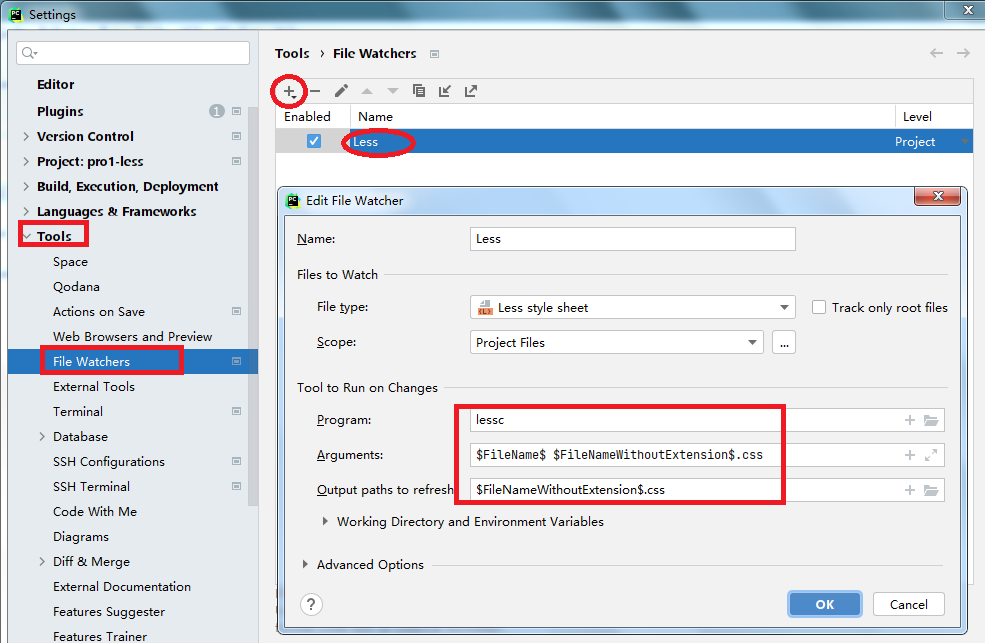Select Plugins settings category

click(x=60, y=112)
